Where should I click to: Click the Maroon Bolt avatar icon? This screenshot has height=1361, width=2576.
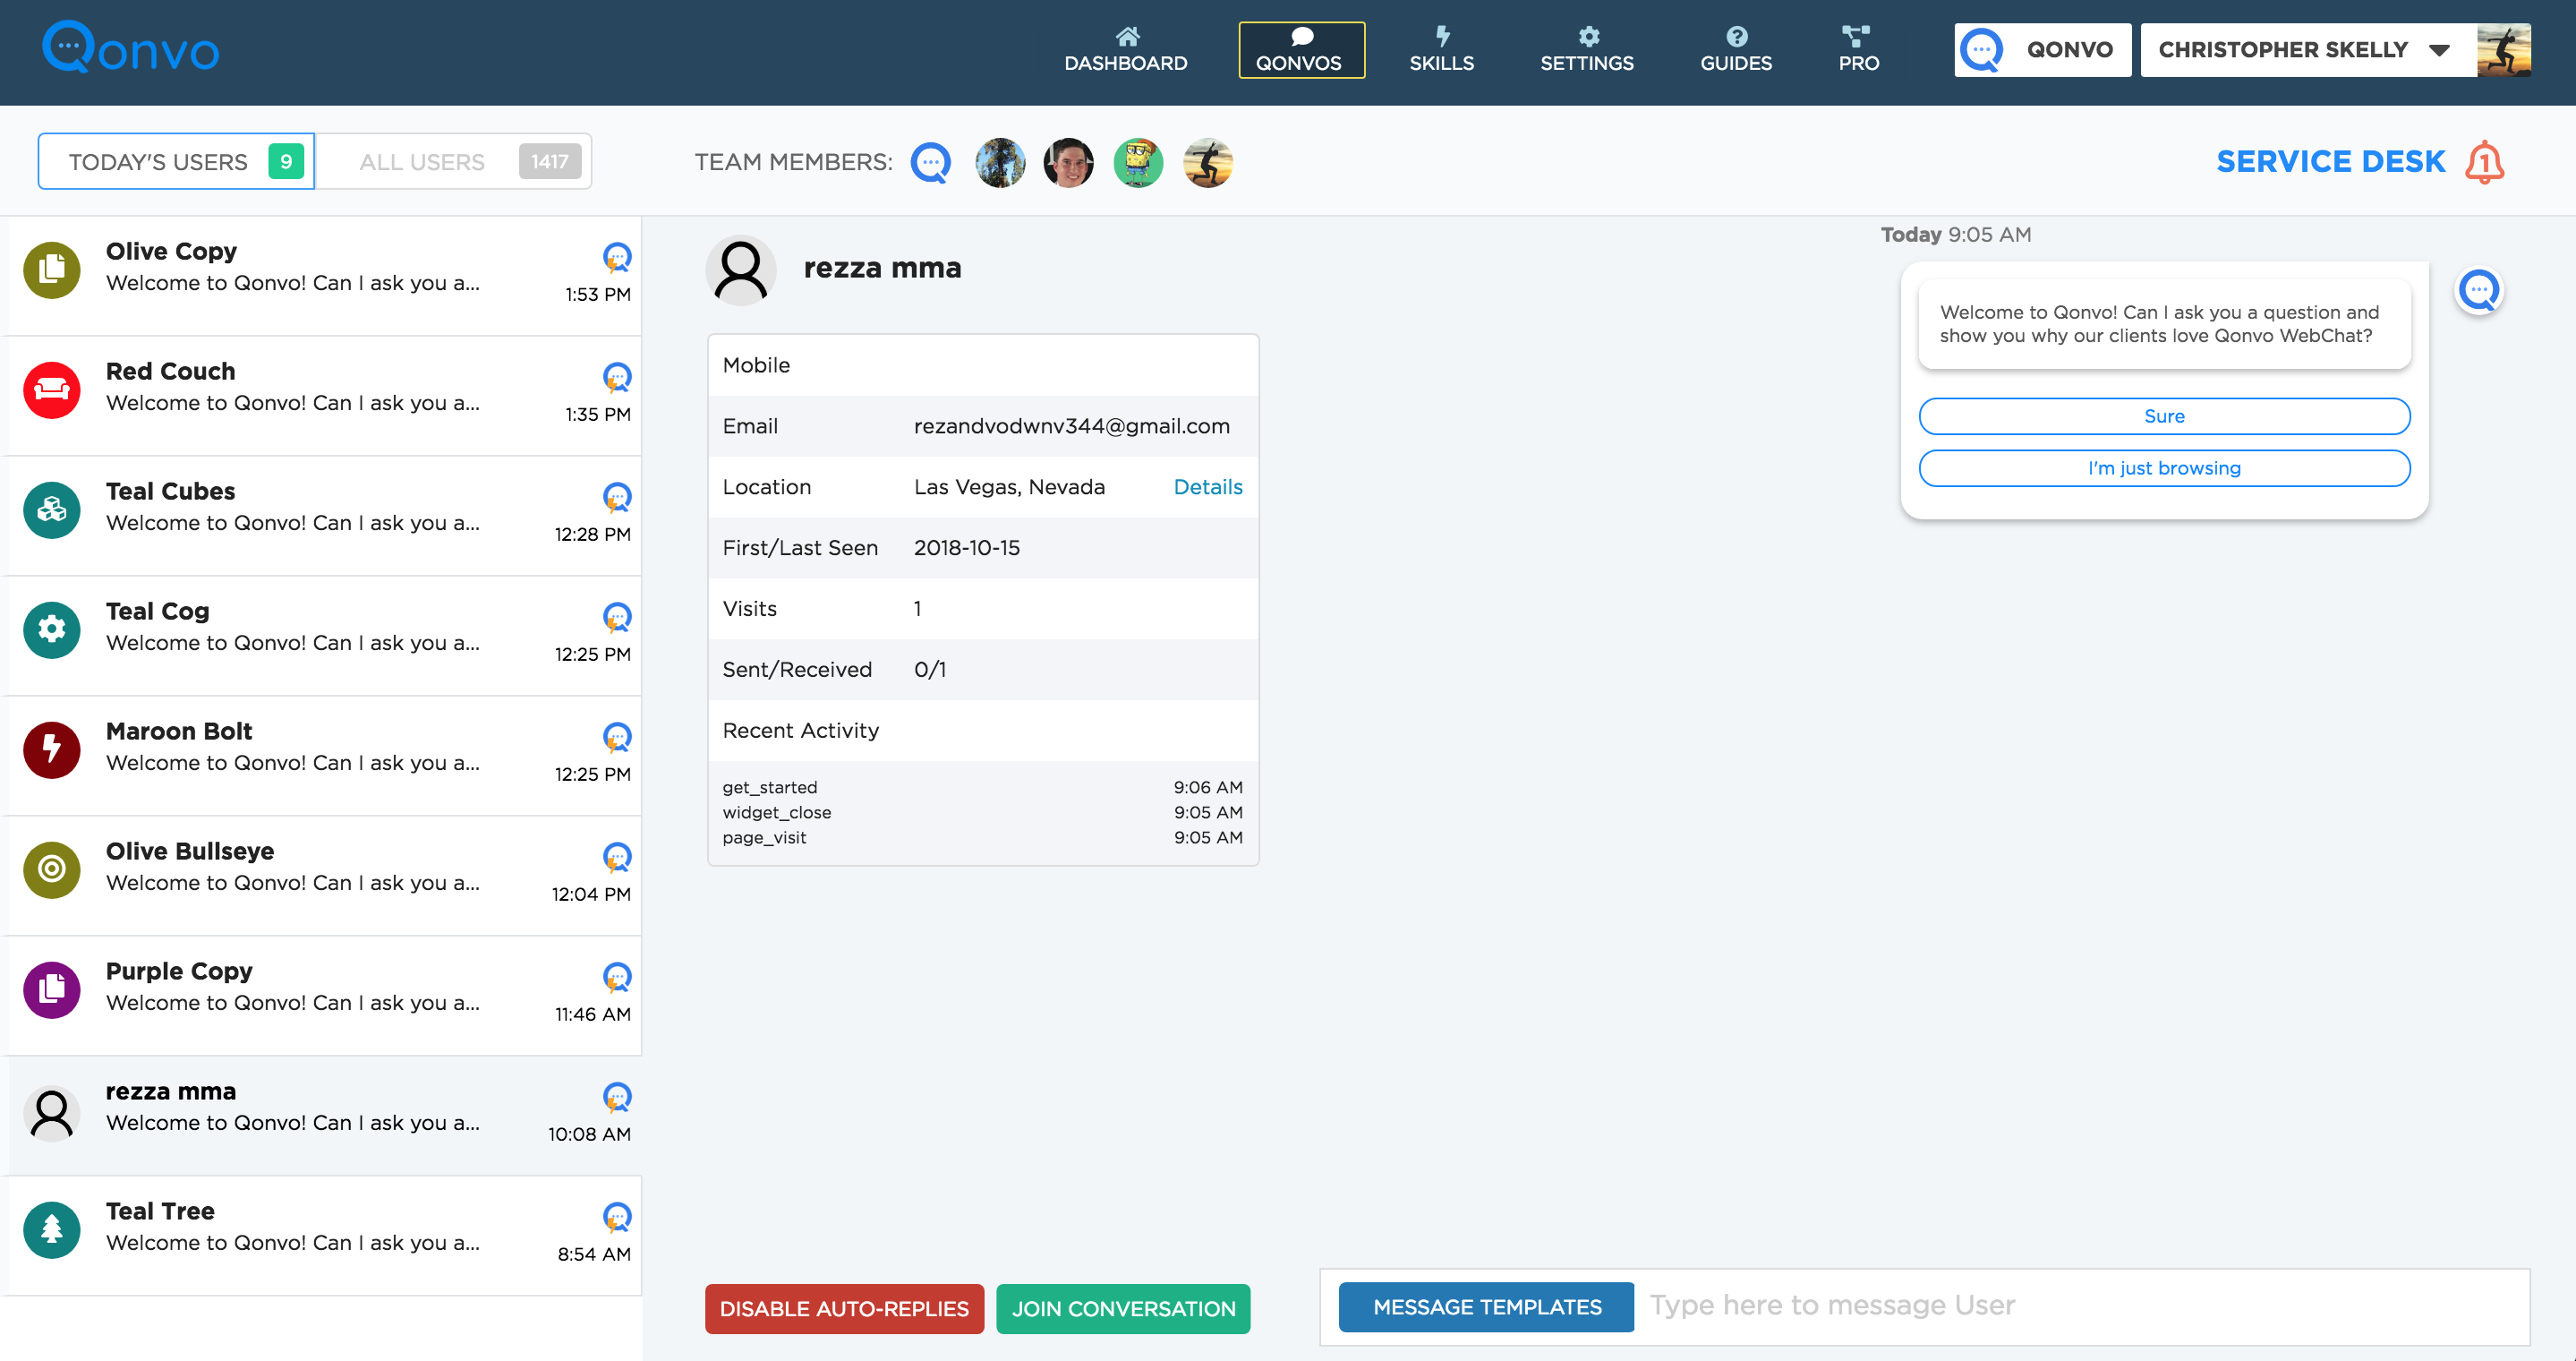coord(52,749)
